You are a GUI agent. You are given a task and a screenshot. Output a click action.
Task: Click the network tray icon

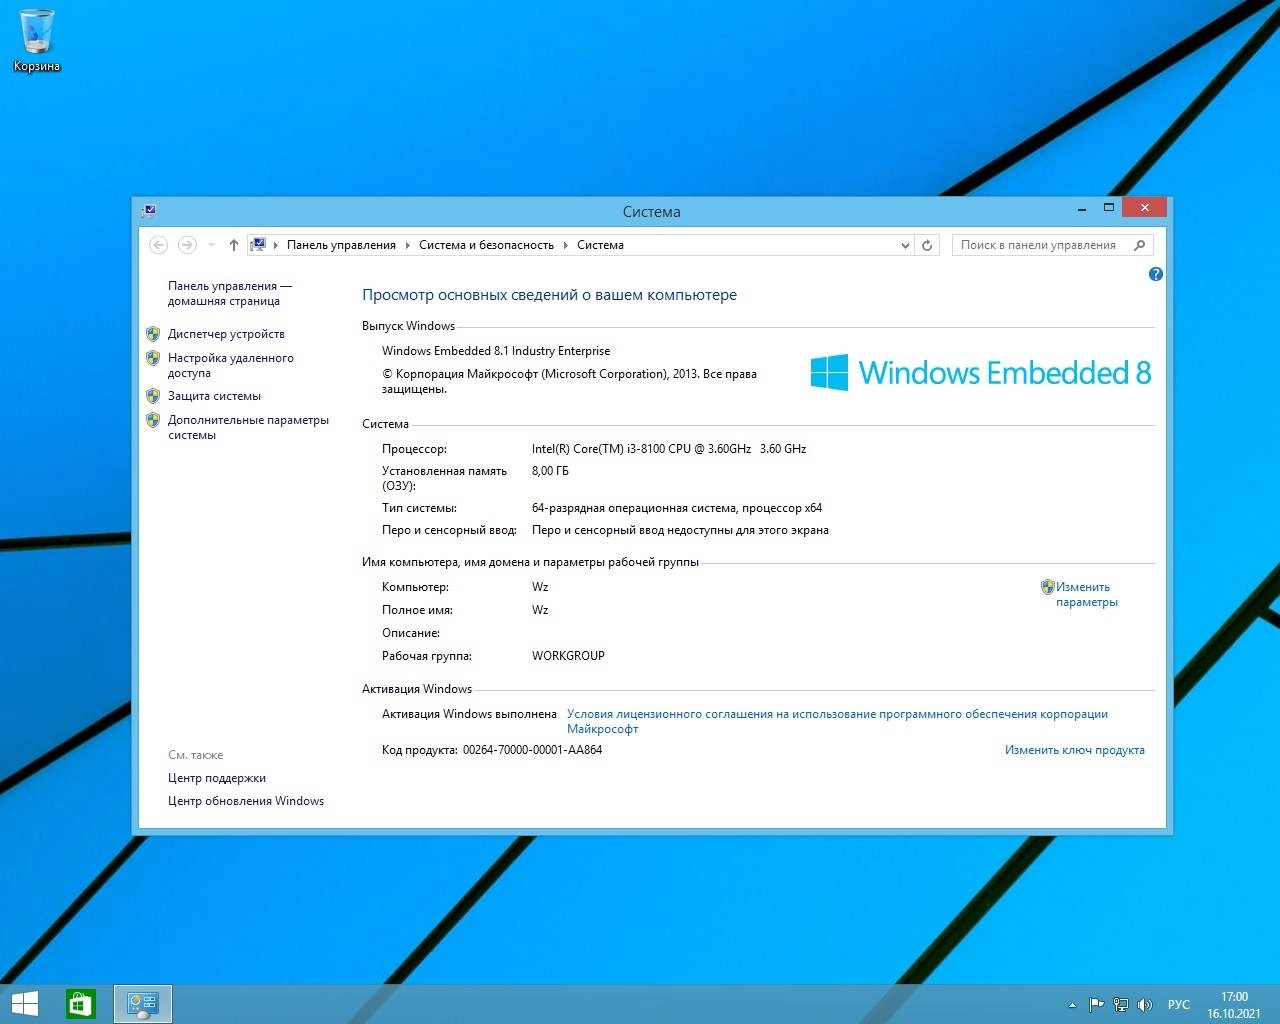pyautogui.click(x=1121, y=1005)
